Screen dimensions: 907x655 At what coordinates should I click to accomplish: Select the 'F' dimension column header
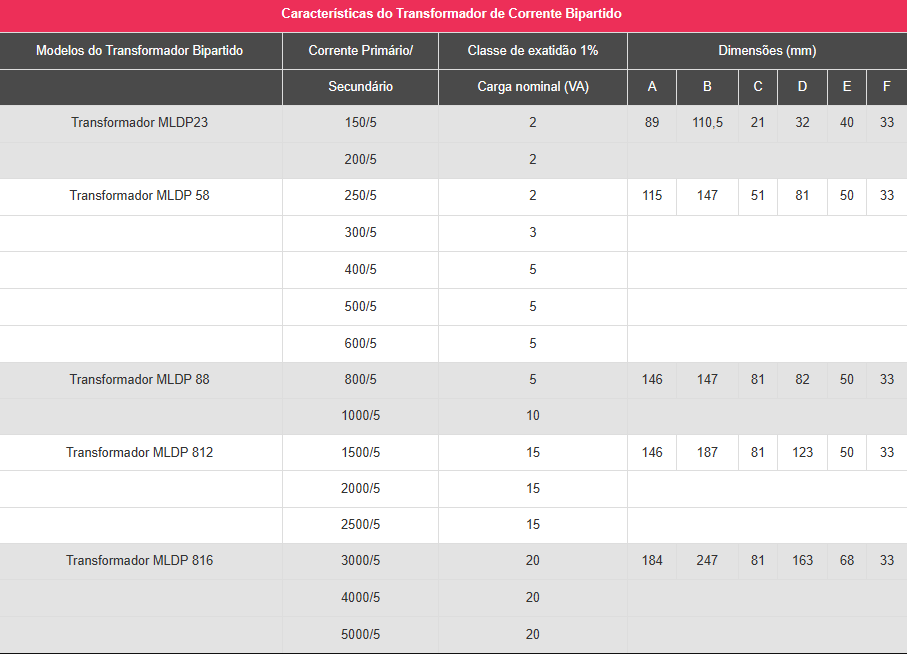886,87
